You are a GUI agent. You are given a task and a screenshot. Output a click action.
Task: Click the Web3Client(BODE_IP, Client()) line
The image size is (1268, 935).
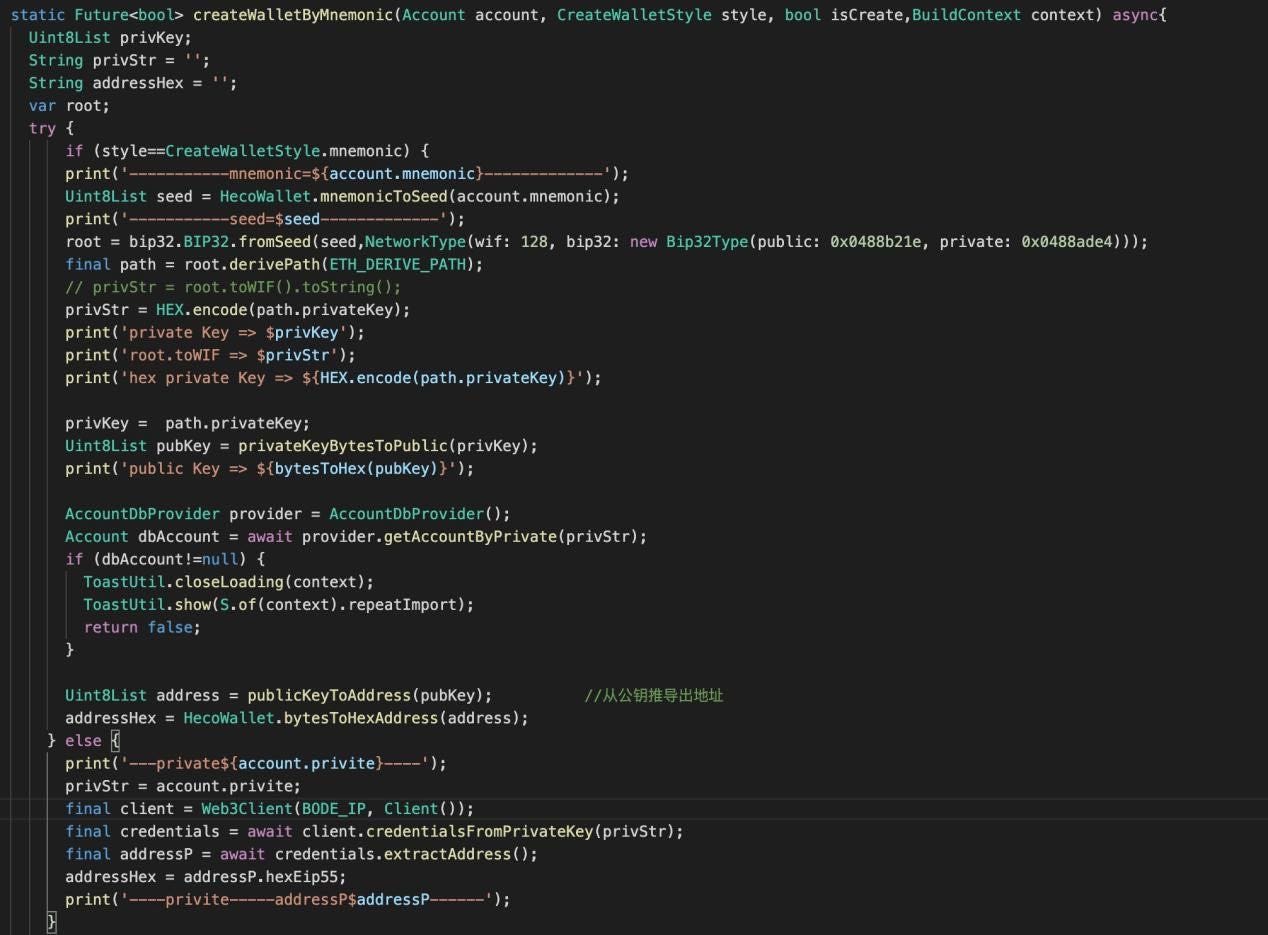click(270, 808)
